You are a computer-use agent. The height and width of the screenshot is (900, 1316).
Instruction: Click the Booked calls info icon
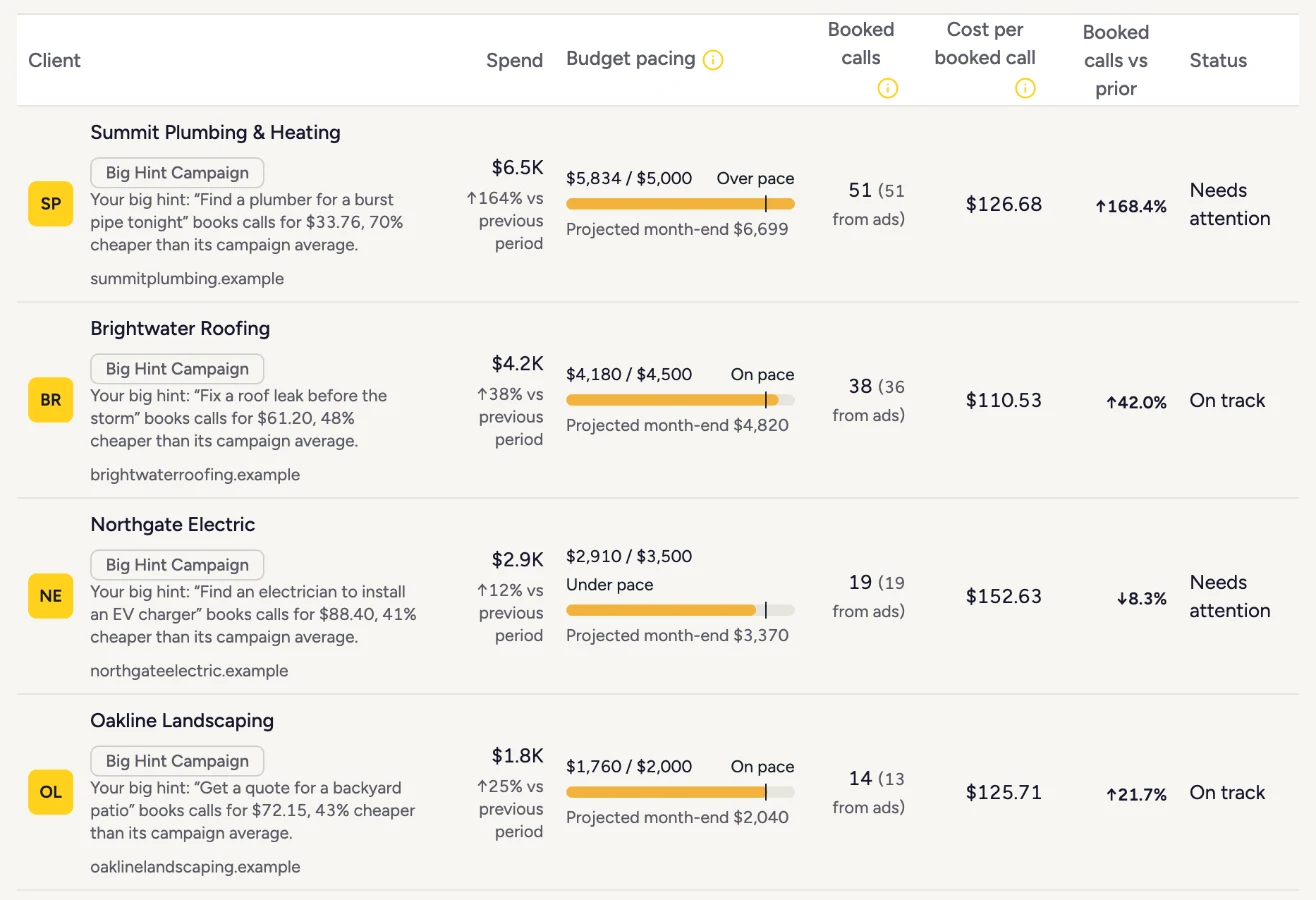[x=887, y=88]
